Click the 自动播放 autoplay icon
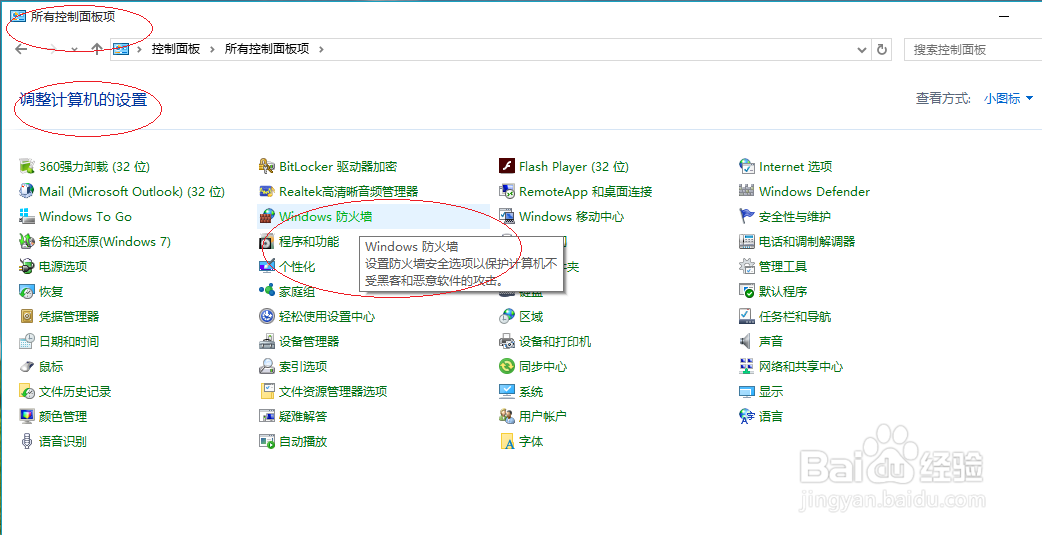This screenshot has height=535, width=1042. (x=267, y=441)
